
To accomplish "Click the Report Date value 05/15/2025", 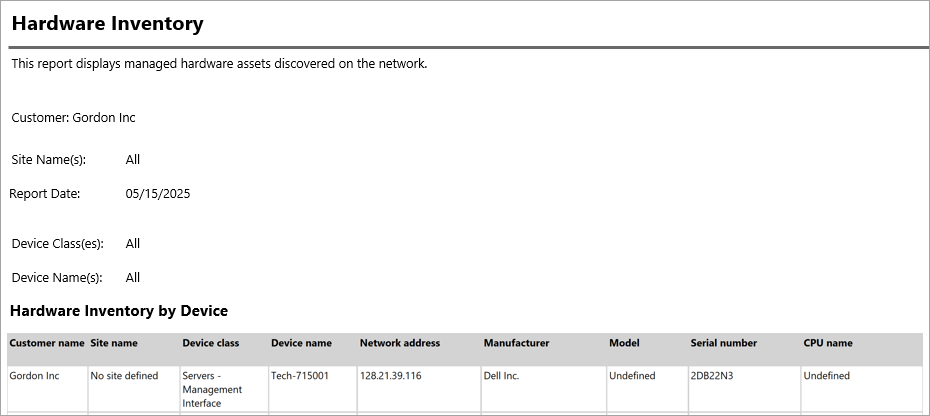I will 158,194.
